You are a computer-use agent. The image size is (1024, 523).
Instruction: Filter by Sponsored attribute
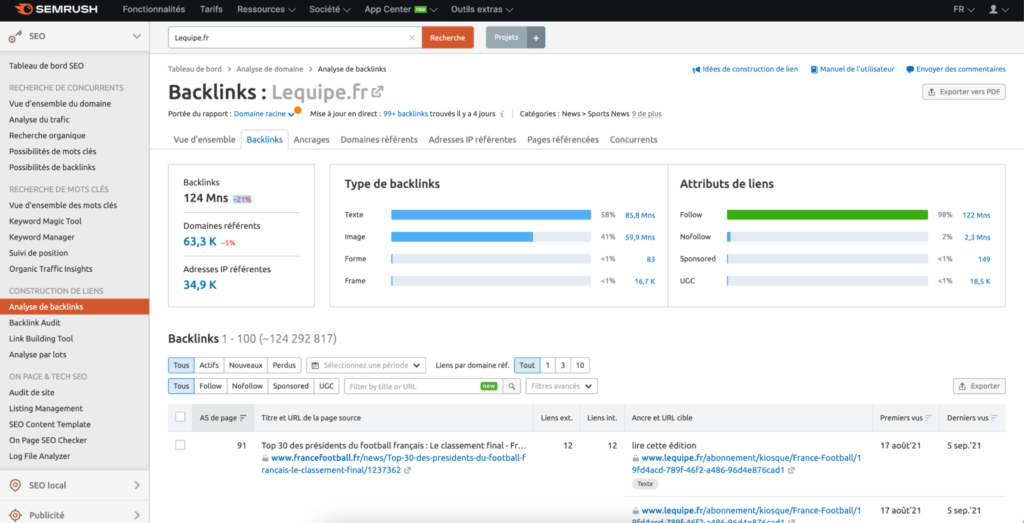[291, 386]
